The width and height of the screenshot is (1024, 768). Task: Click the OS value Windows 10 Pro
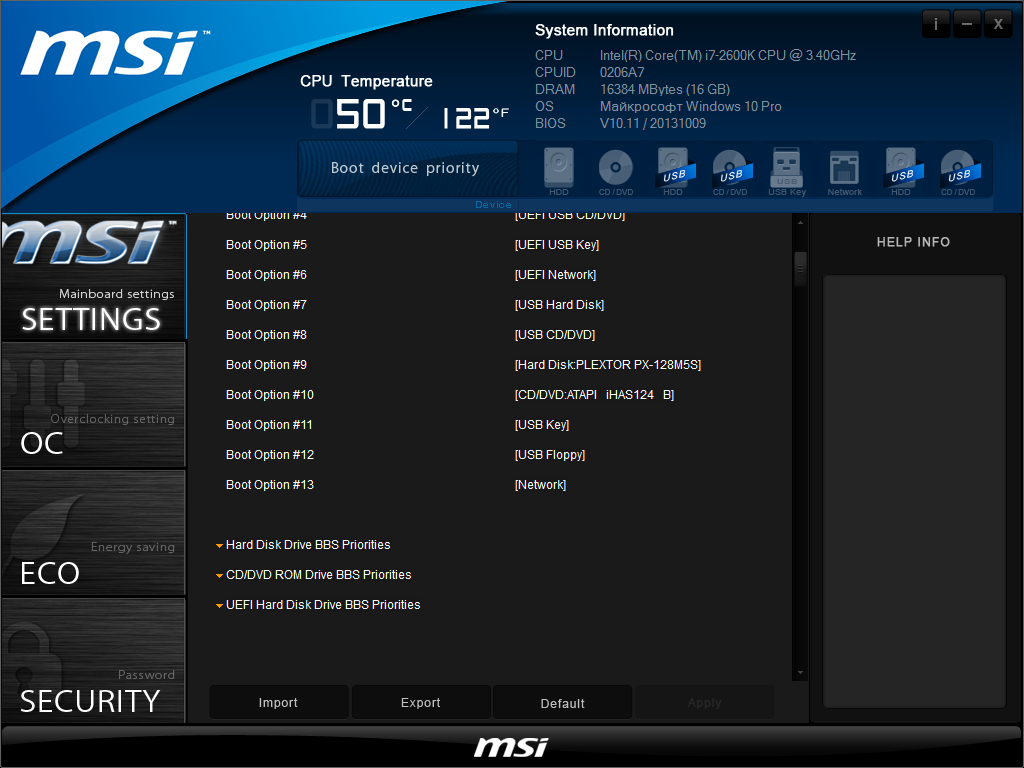click(x=690, y=106)
